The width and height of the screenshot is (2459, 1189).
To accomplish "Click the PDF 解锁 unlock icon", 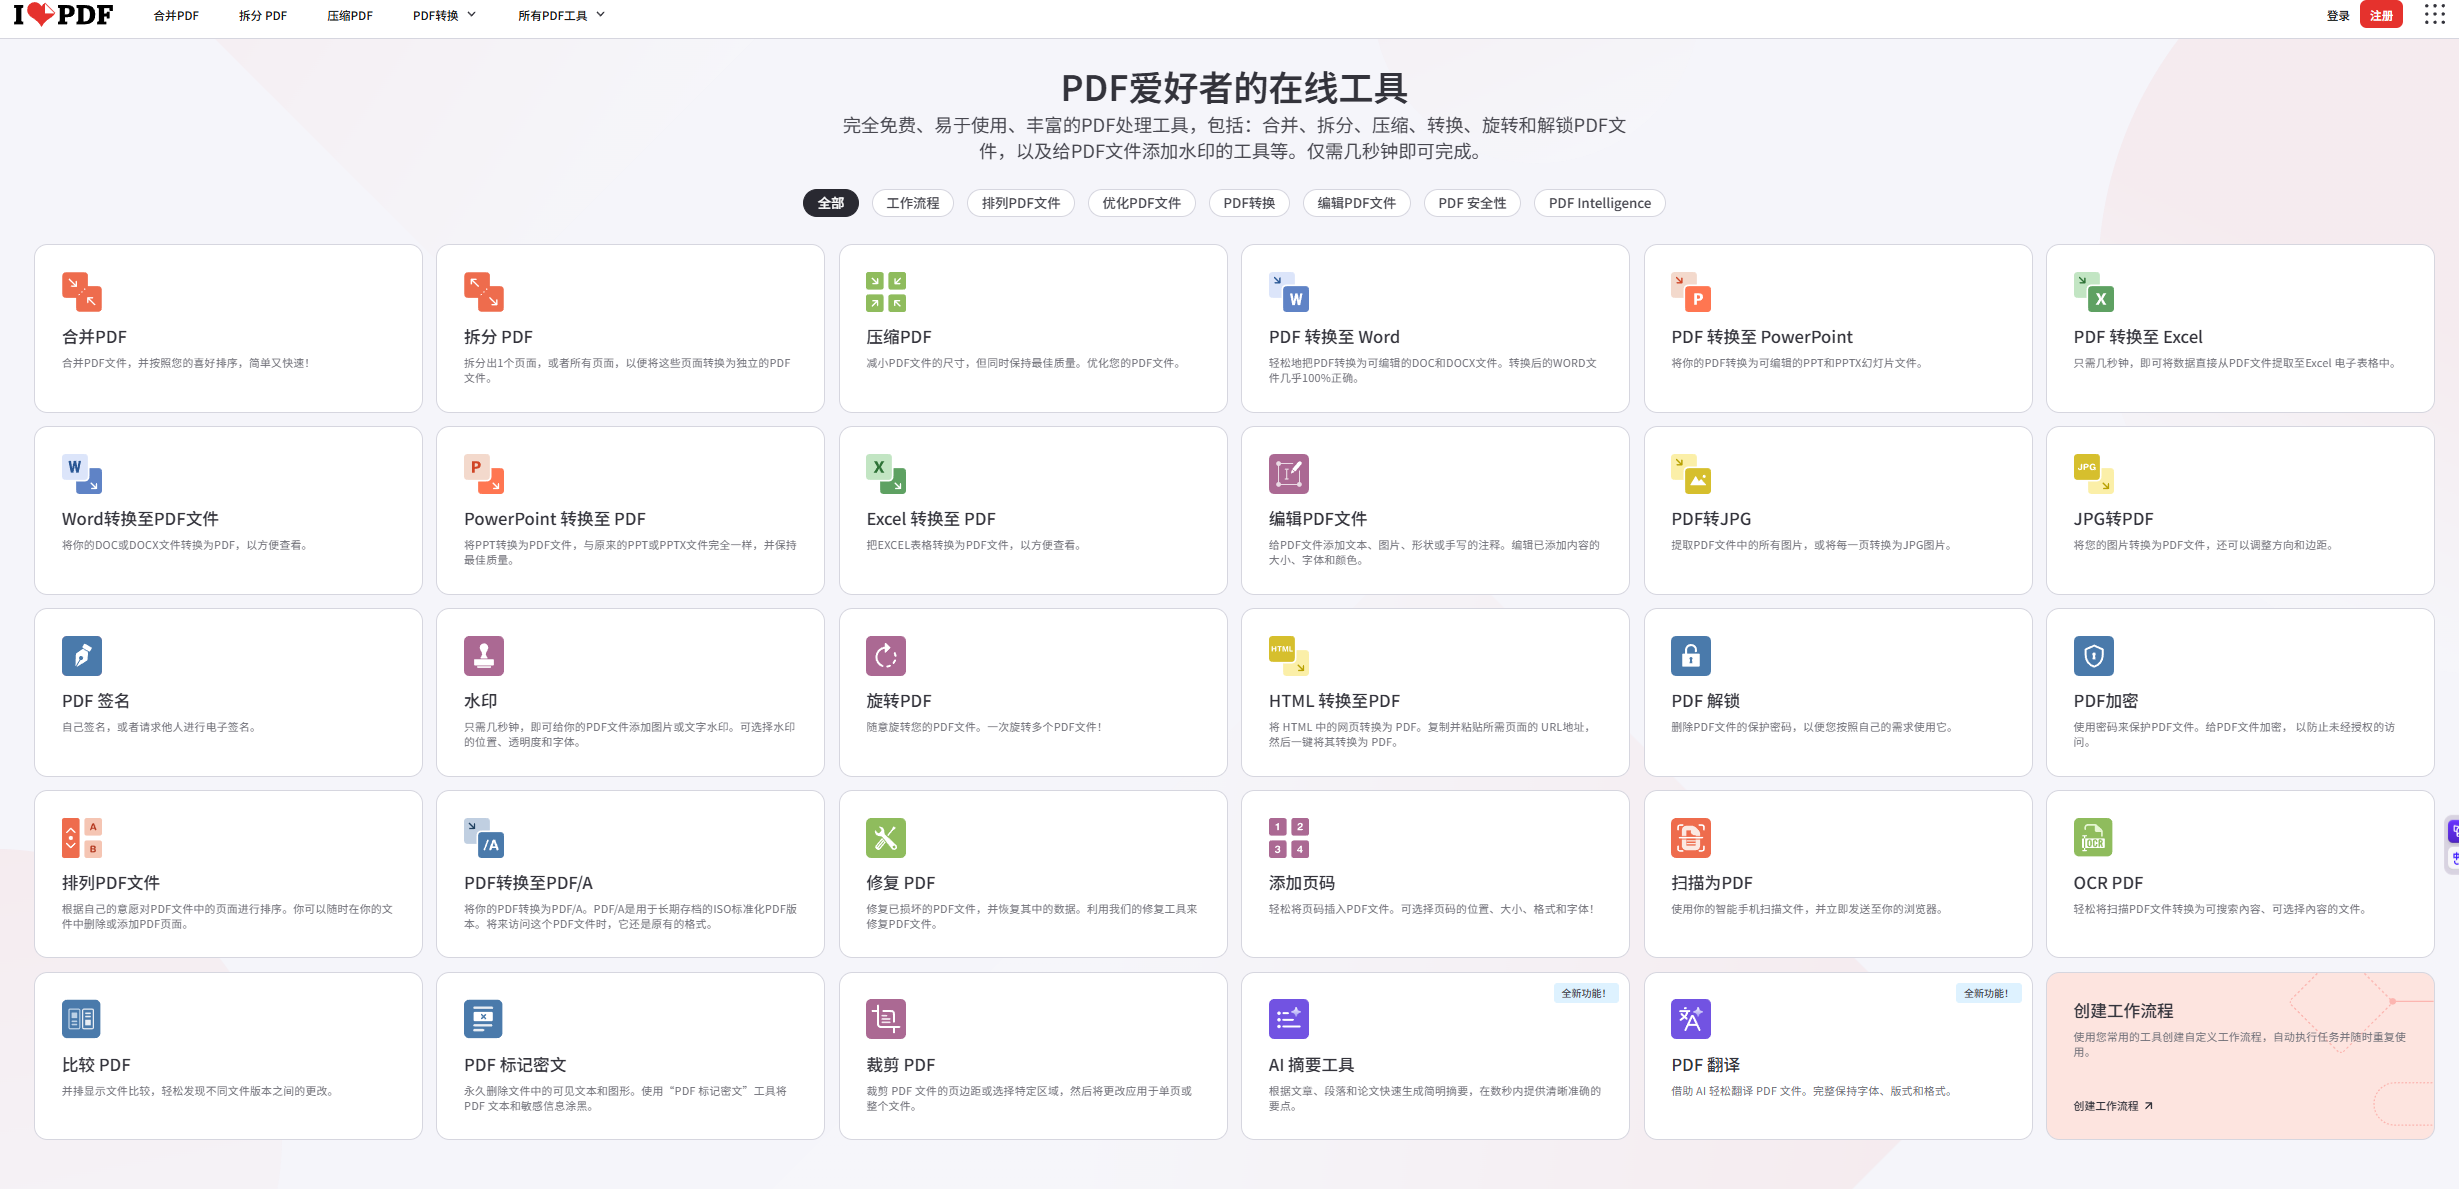I will (1691, 655).
